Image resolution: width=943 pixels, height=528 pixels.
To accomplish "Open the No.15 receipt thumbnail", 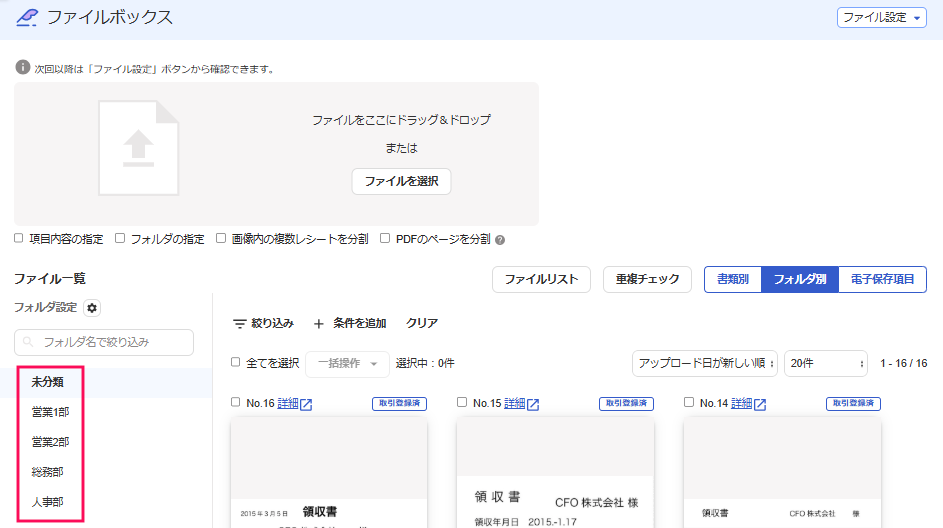I will [555, 473].
